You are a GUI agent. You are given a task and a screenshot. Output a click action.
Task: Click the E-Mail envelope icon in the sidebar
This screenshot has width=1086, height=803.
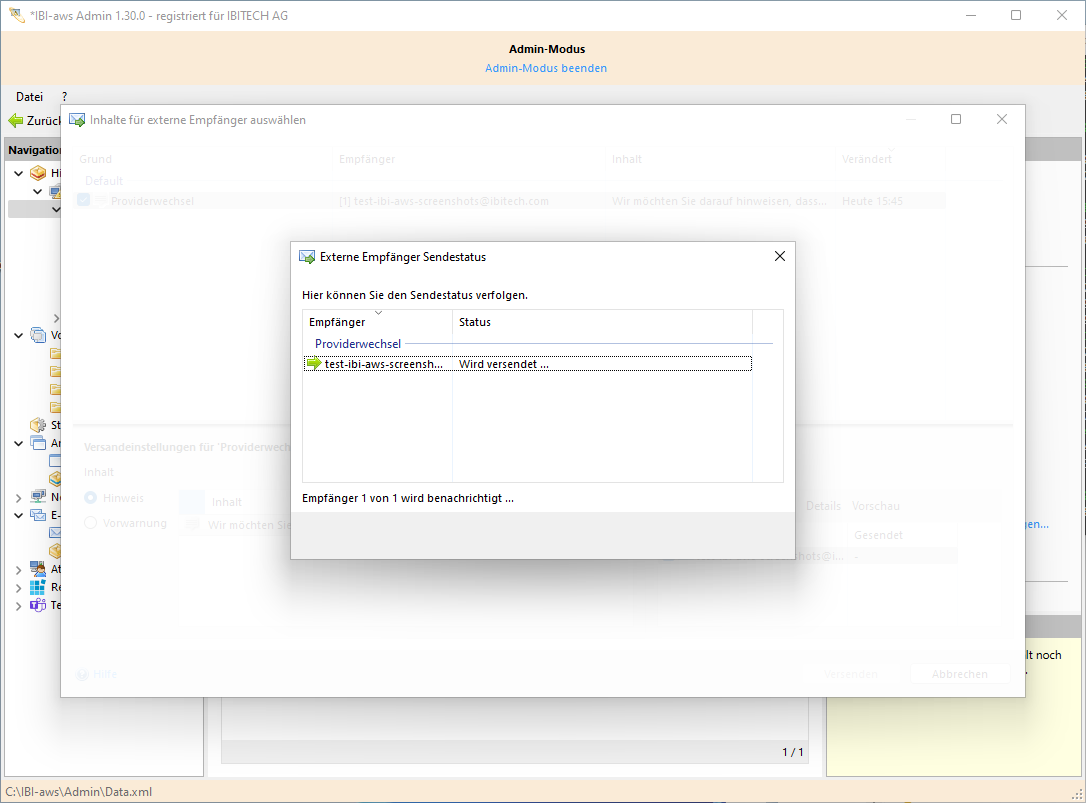click(36, 514)
